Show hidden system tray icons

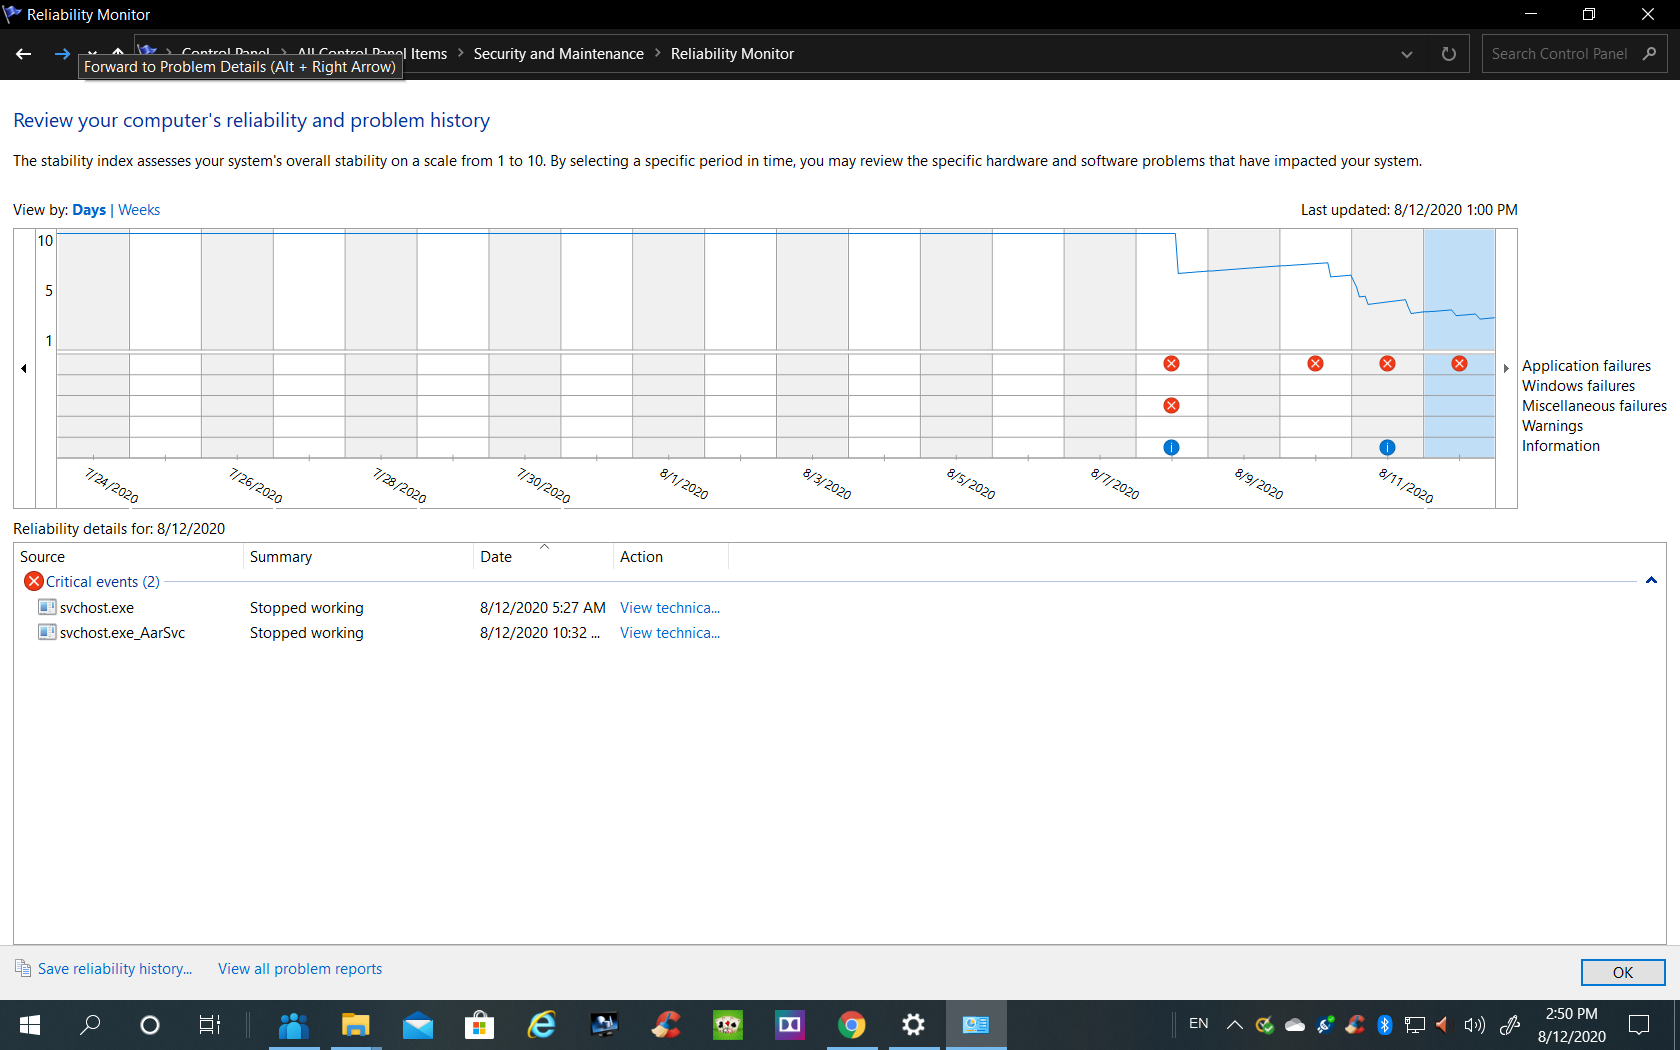(x=1235, y=1025)
